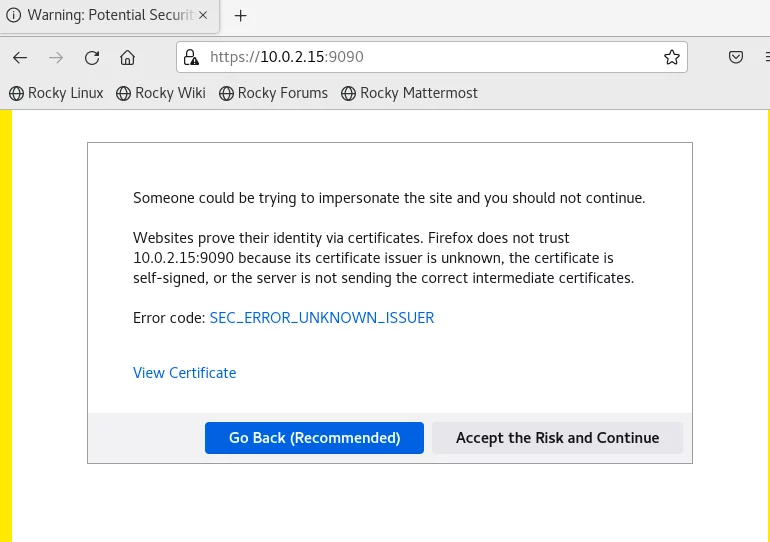
Task: Reload the current page
Action: [92, 57]
